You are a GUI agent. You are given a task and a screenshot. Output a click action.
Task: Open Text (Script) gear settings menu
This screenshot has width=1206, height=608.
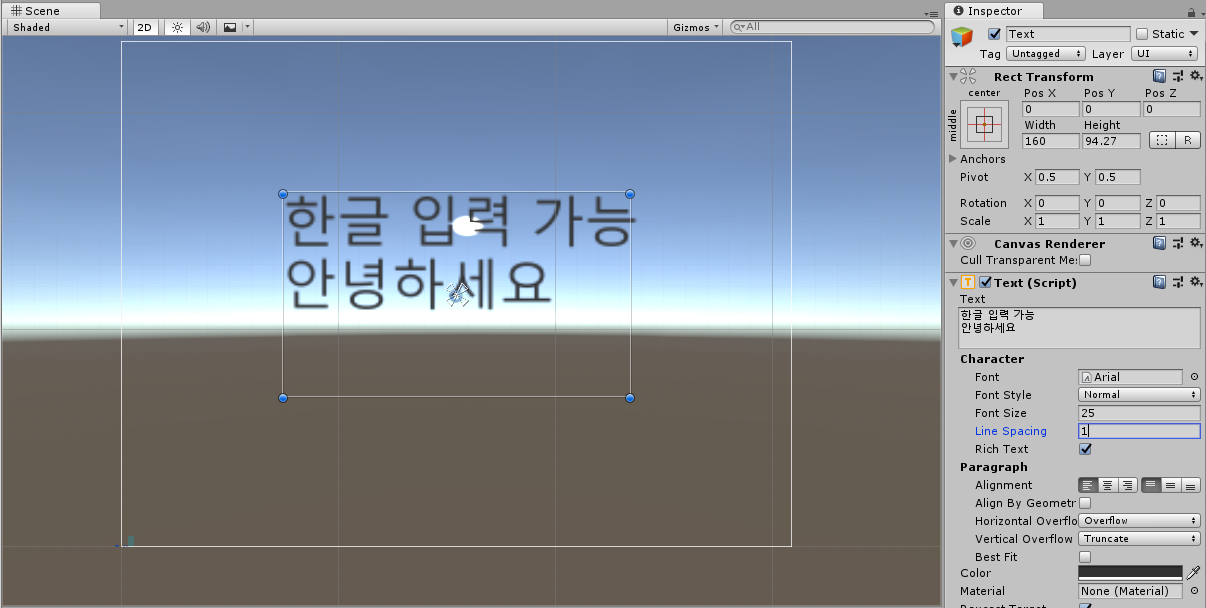coord(1195,282)
